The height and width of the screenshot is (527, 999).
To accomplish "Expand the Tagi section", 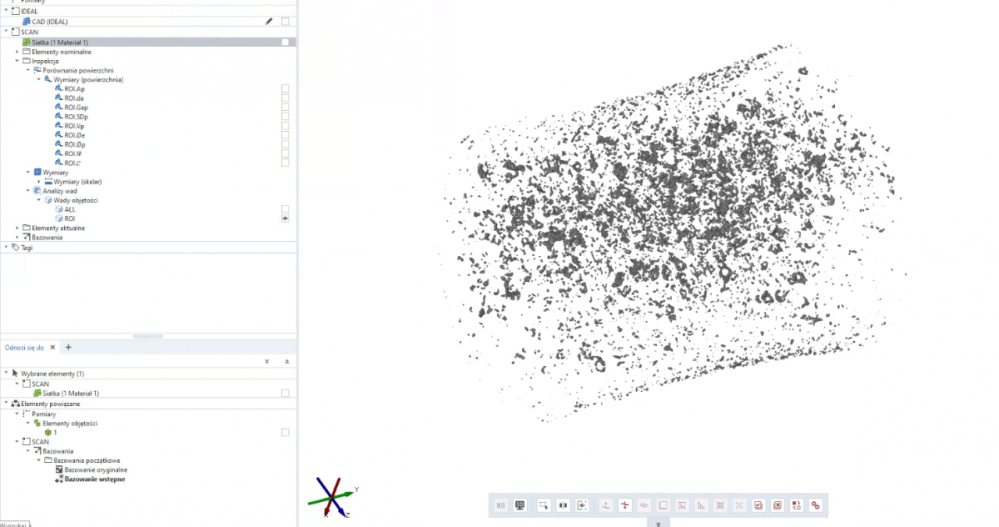I will [x=6, y=247].
